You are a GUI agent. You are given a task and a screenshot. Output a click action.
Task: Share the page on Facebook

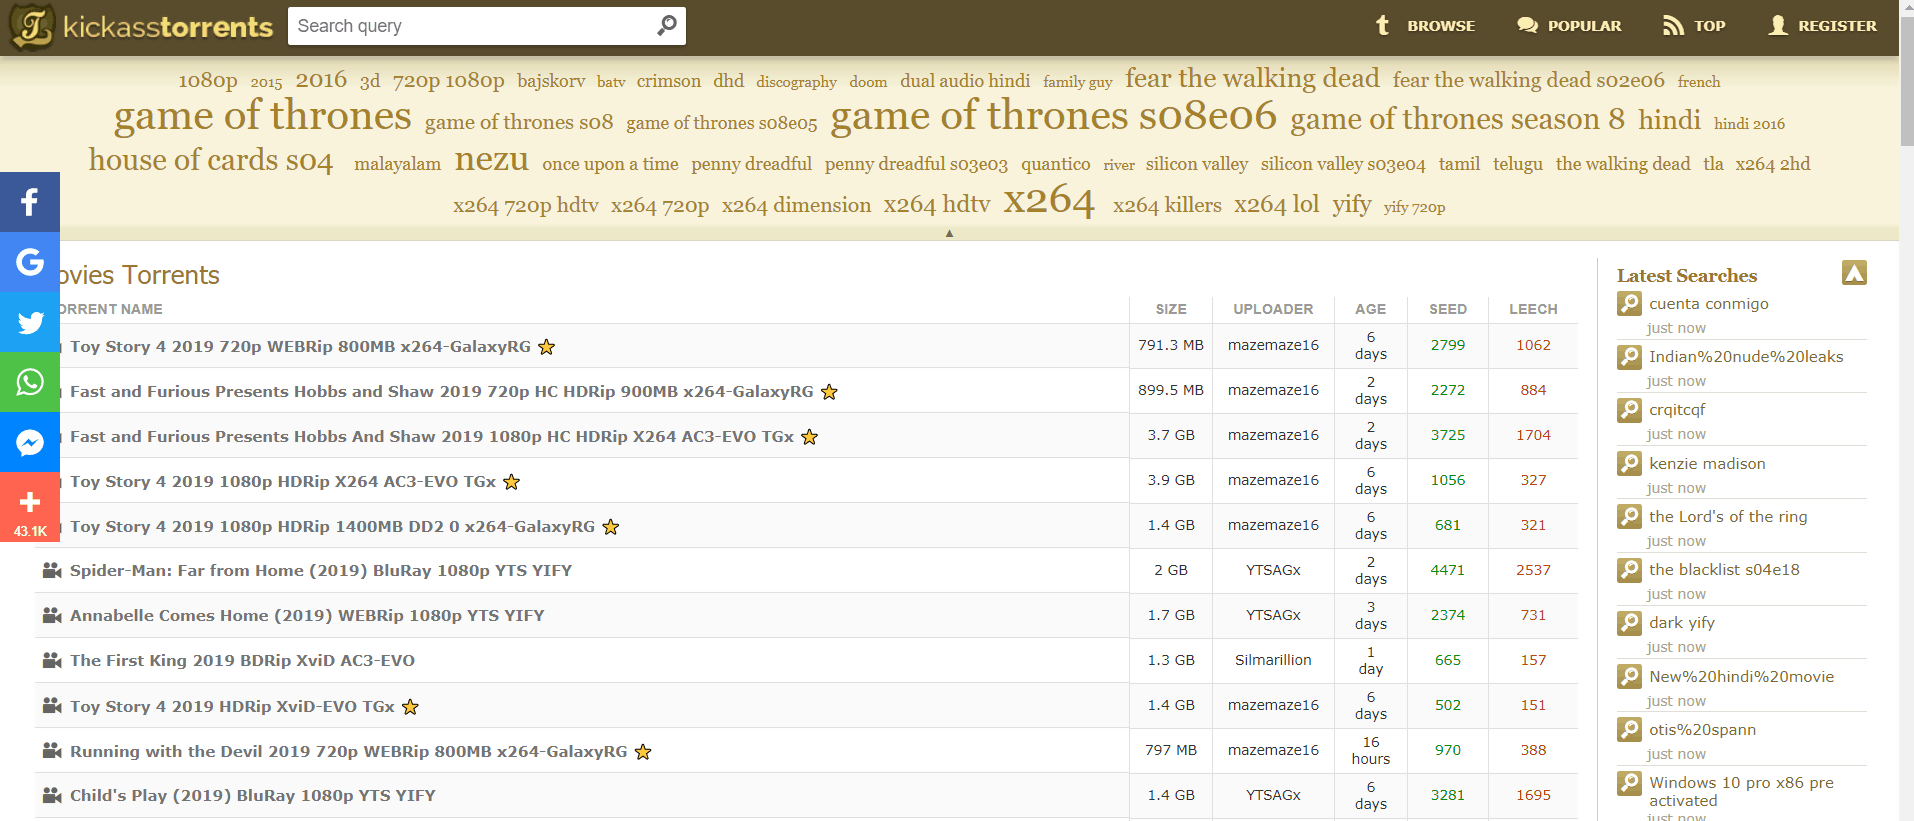(x=30, y=202)
